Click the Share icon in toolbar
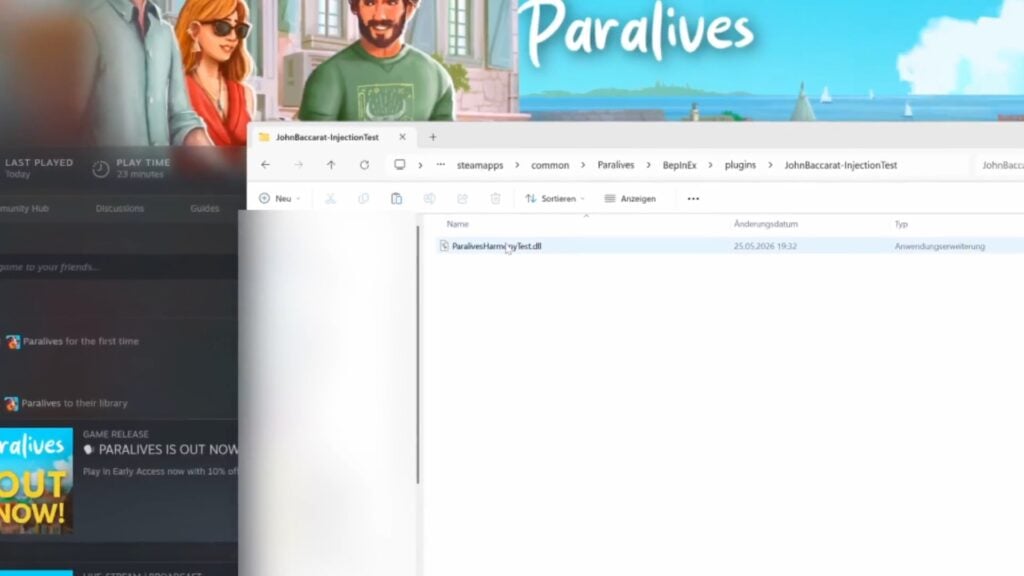The height and width of the screenshot is (576, 1024). [462, 199]
